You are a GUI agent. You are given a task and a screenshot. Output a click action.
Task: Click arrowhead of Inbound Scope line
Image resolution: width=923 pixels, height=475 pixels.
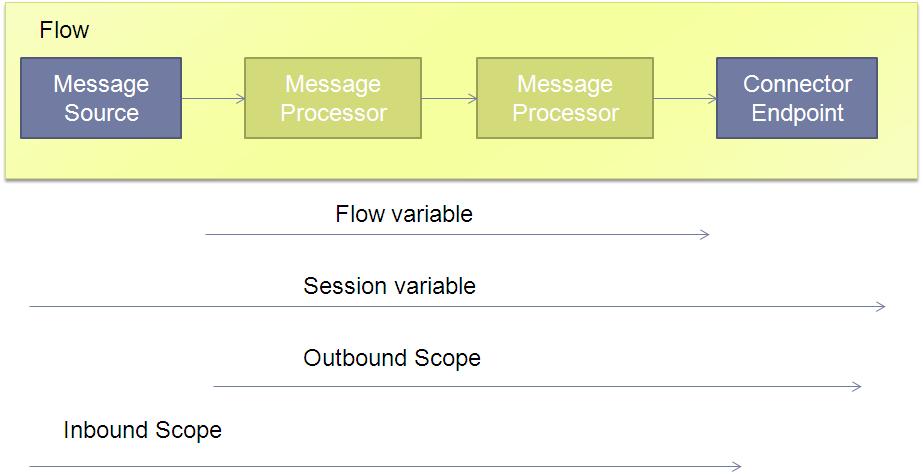click(737, 467)
